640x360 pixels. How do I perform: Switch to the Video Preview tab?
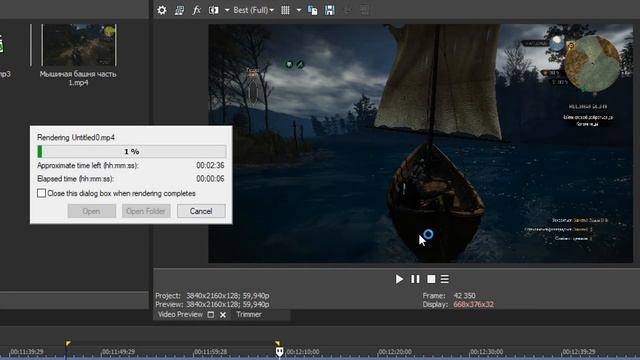pos(180,315)
